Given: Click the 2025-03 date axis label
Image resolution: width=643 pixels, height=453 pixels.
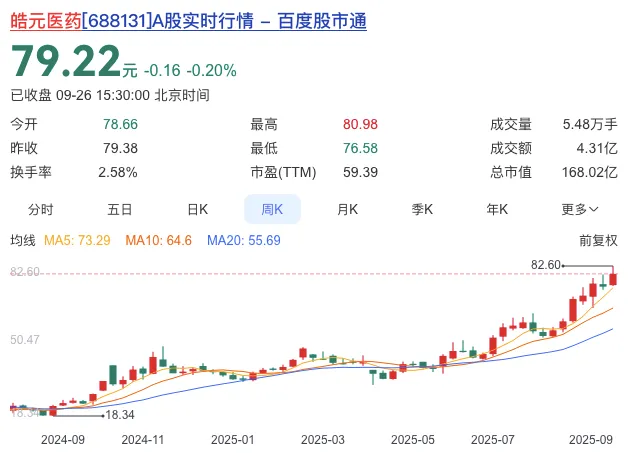Looking at the screenshot, I should pyautogui.click(x=323, y=440).
